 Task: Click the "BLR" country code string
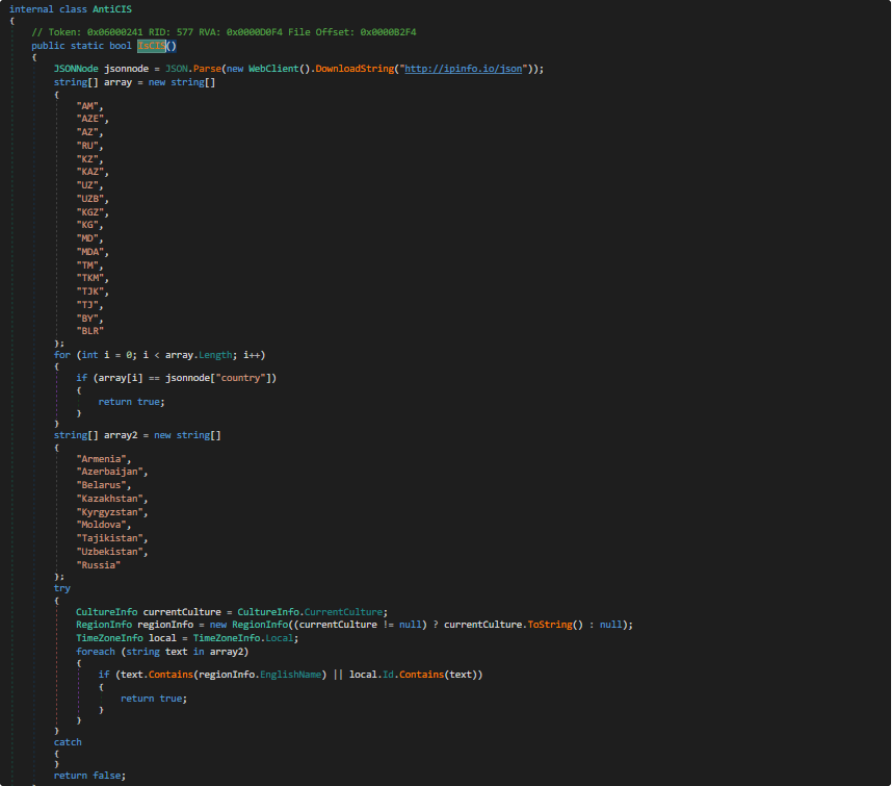(90, 329)
